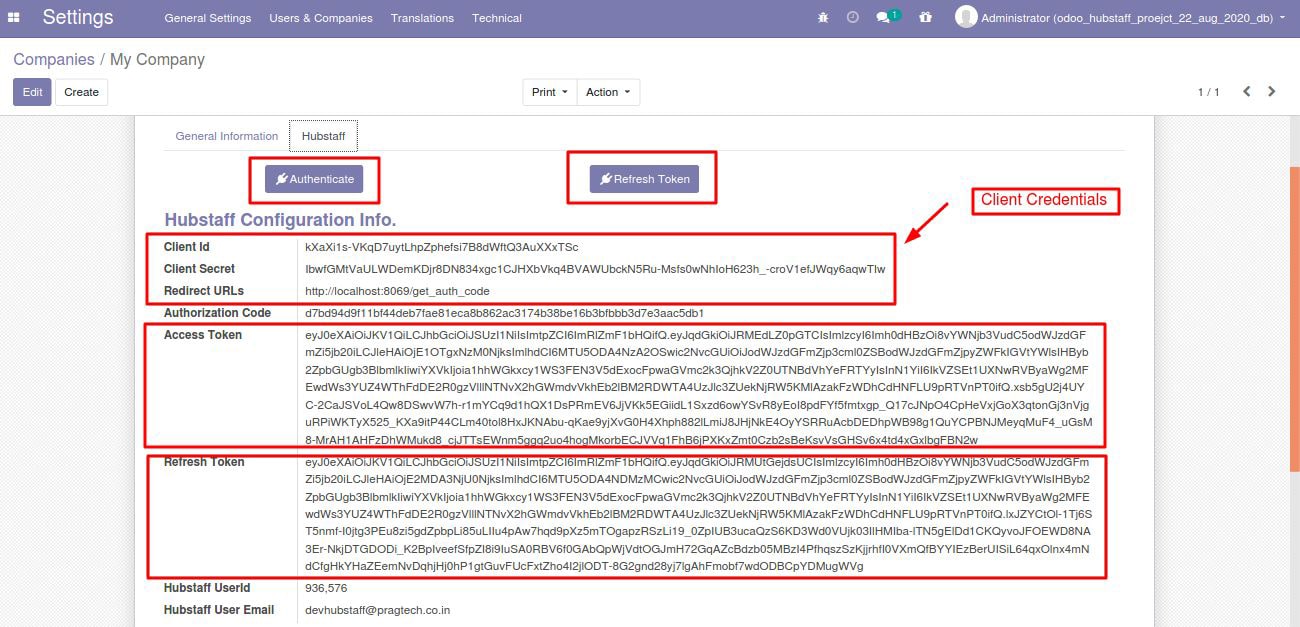Open the activities clock icon
The image size is (1300, 627).
[852, 17]
